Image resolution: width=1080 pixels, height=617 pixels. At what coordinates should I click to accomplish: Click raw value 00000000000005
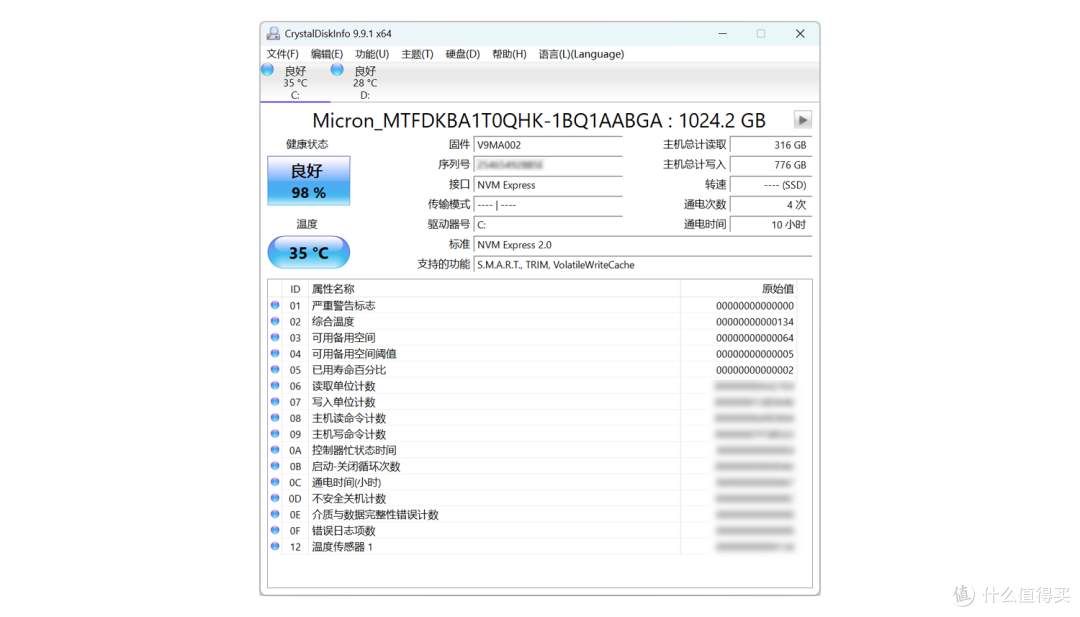[x=754, y=354]
